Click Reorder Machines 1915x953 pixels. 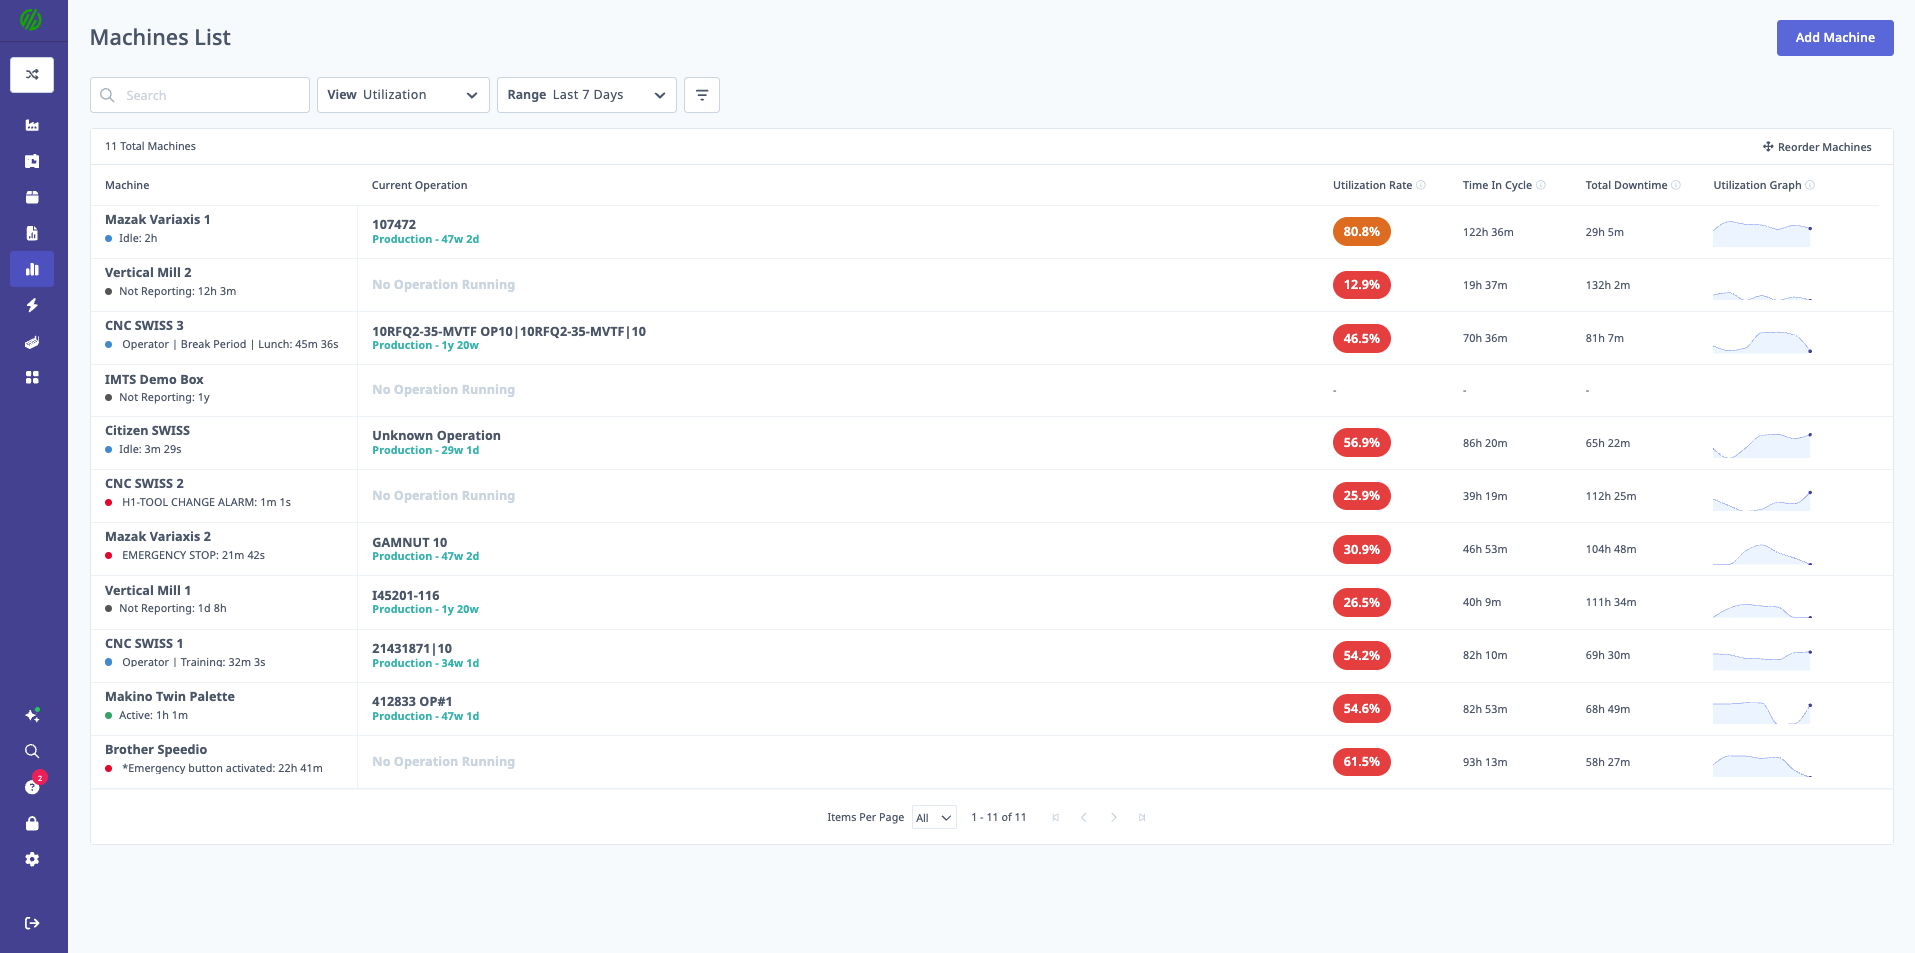1817,146
